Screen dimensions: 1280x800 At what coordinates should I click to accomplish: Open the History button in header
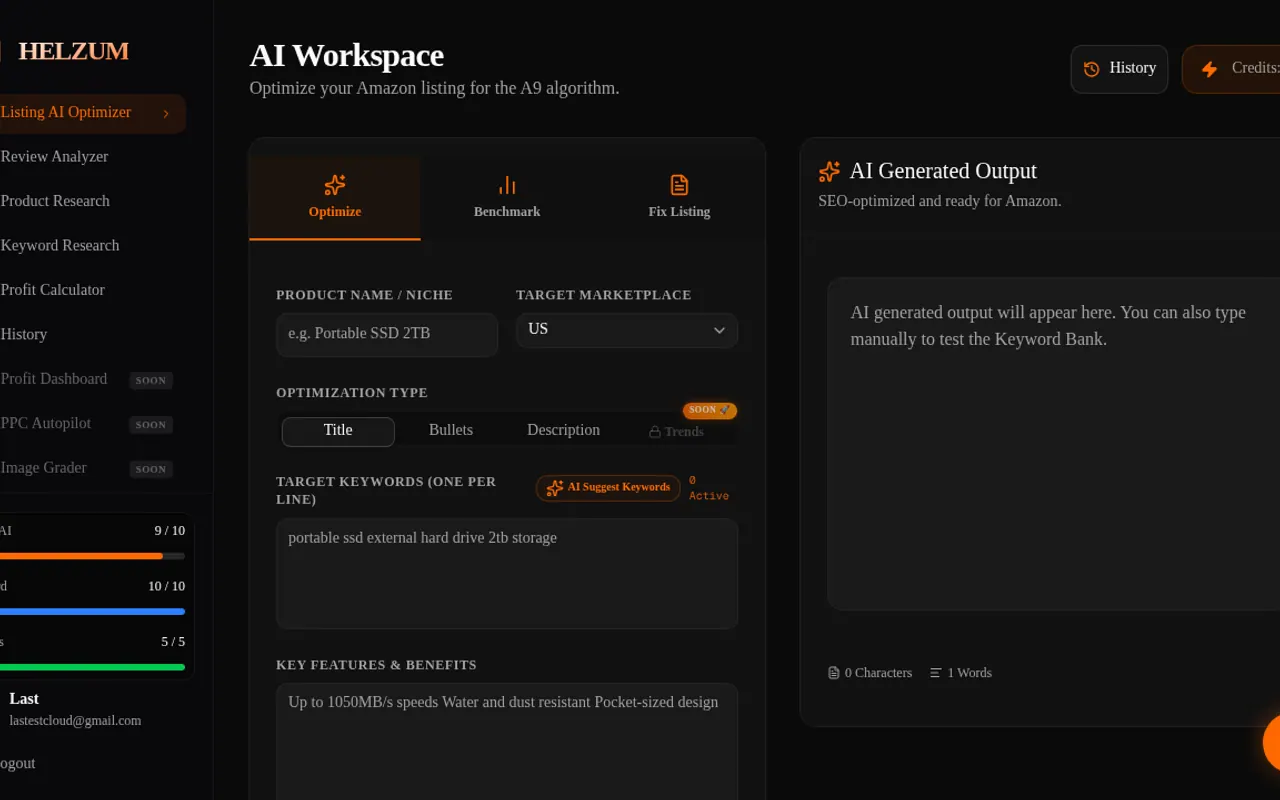coord(1119,69)
